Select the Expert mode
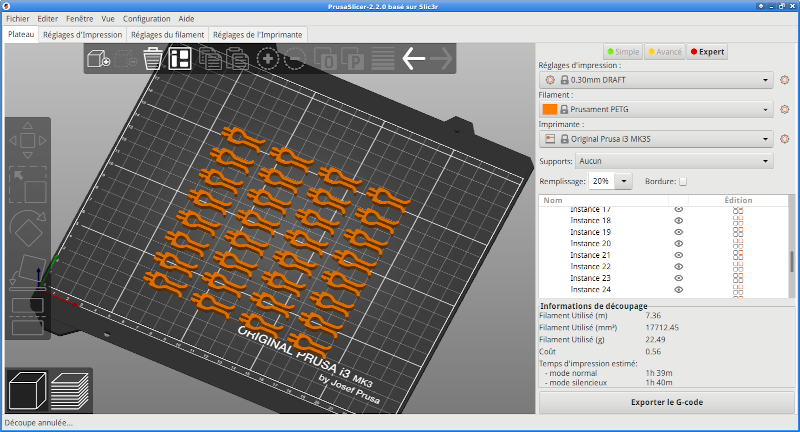 tap(707, 52)
